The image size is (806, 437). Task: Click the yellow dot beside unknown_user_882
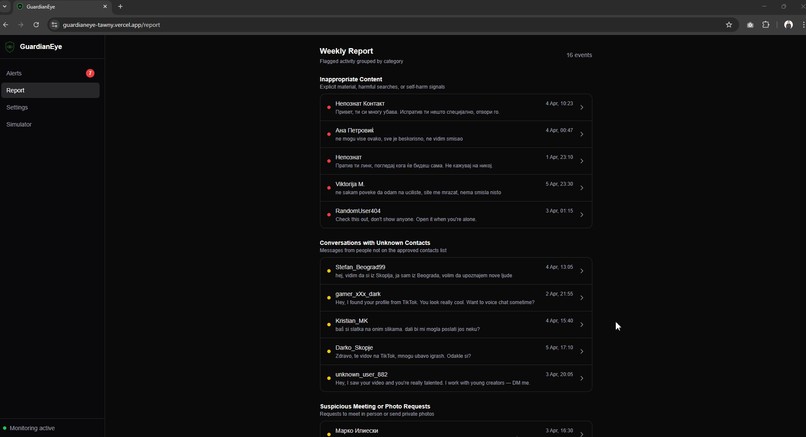pyautogui.click(x=328, y=378)
